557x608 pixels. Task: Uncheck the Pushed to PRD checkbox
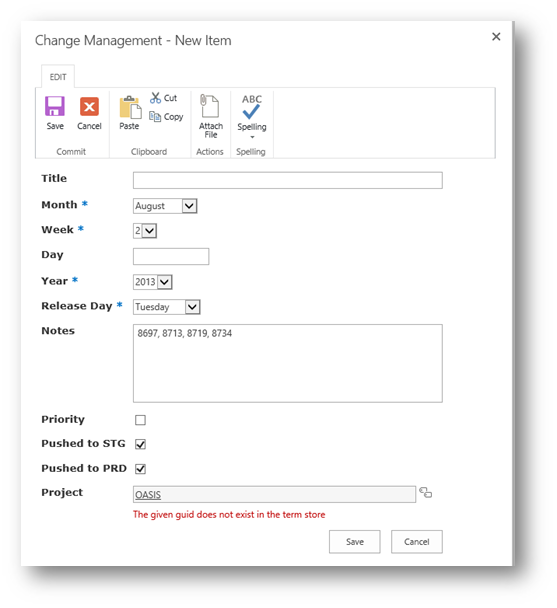tap(140, 469)
